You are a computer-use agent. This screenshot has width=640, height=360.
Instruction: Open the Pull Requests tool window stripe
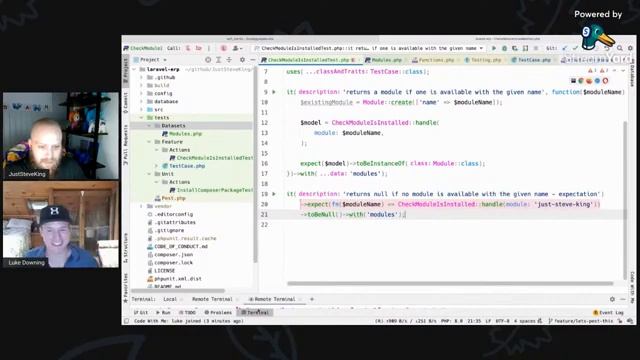point(126,145)
